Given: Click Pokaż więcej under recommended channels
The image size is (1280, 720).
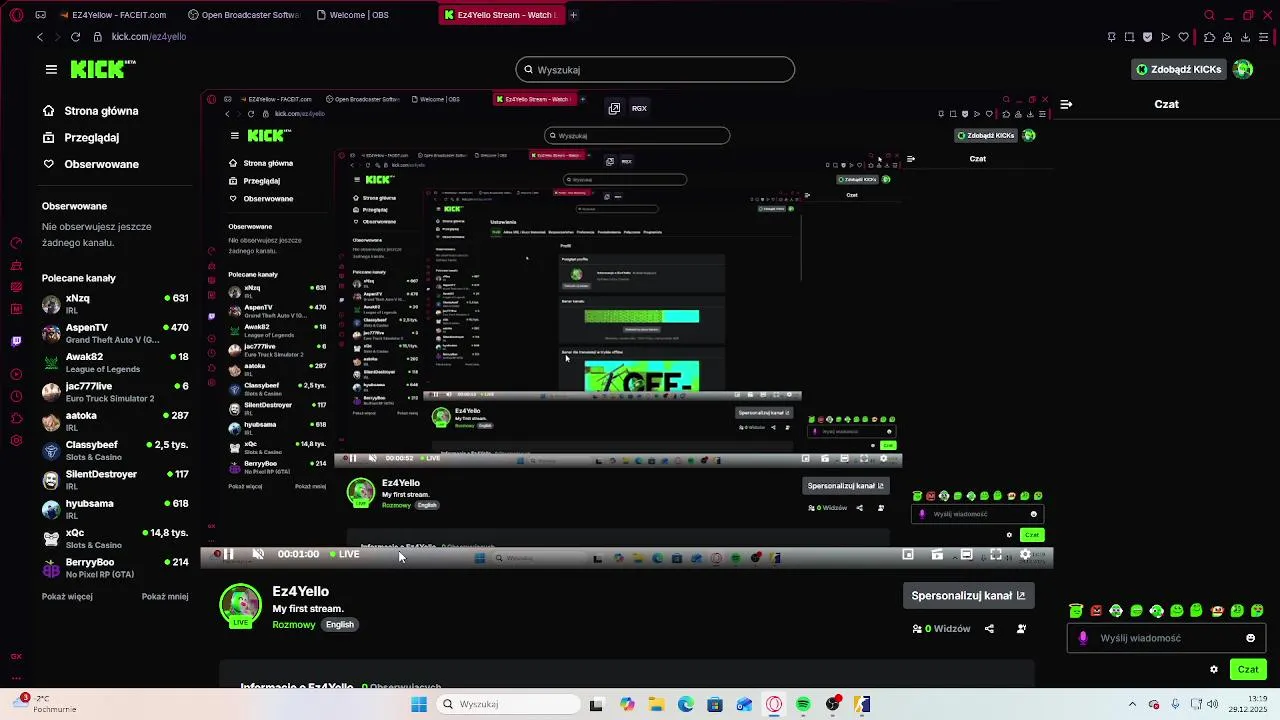Looking at the screenshot, I should click(x=67, y=596).
